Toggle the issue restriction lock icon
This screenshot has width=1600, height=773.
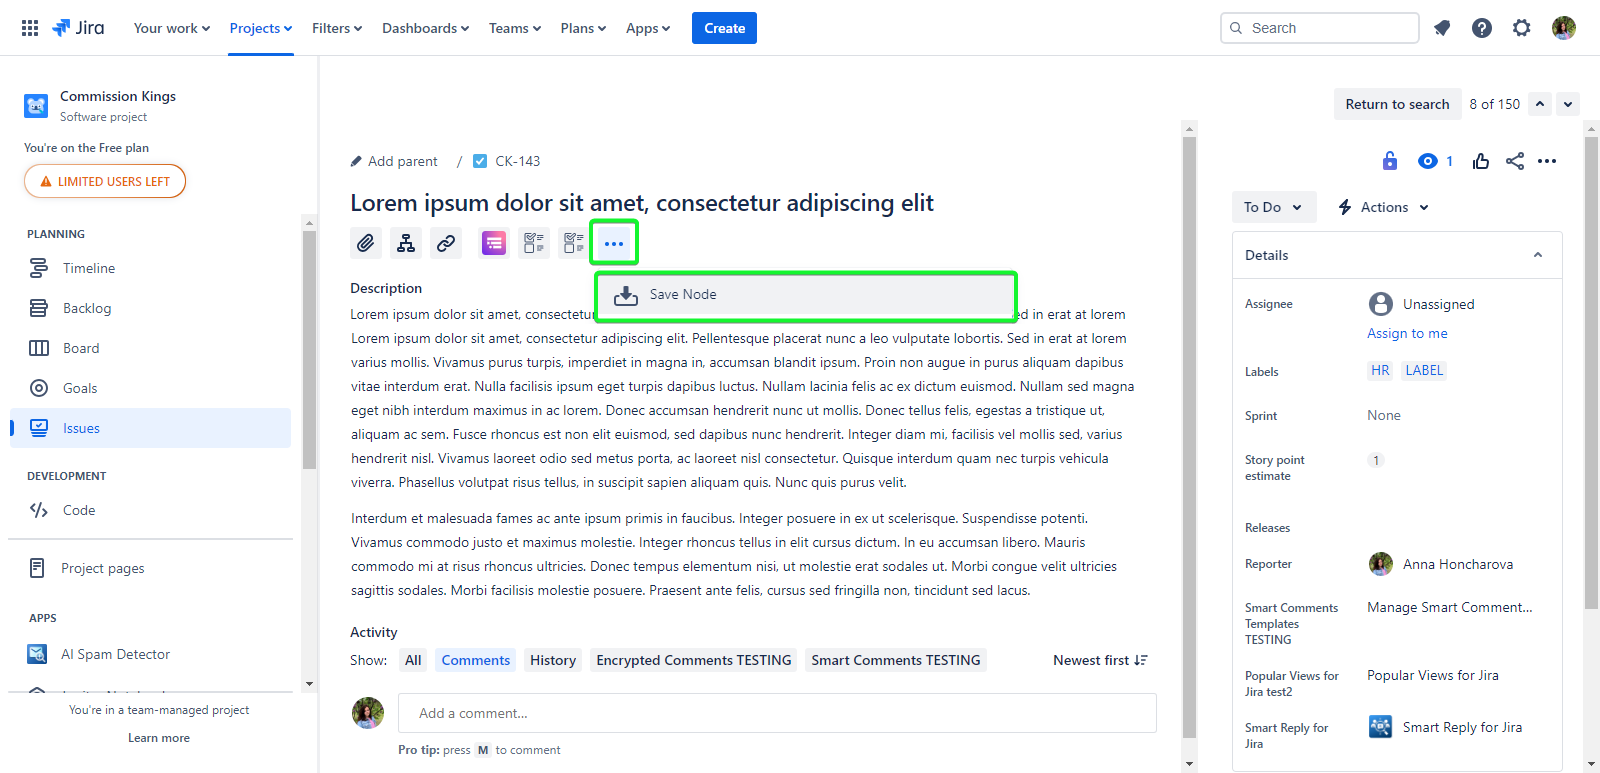click(1390, 161)
